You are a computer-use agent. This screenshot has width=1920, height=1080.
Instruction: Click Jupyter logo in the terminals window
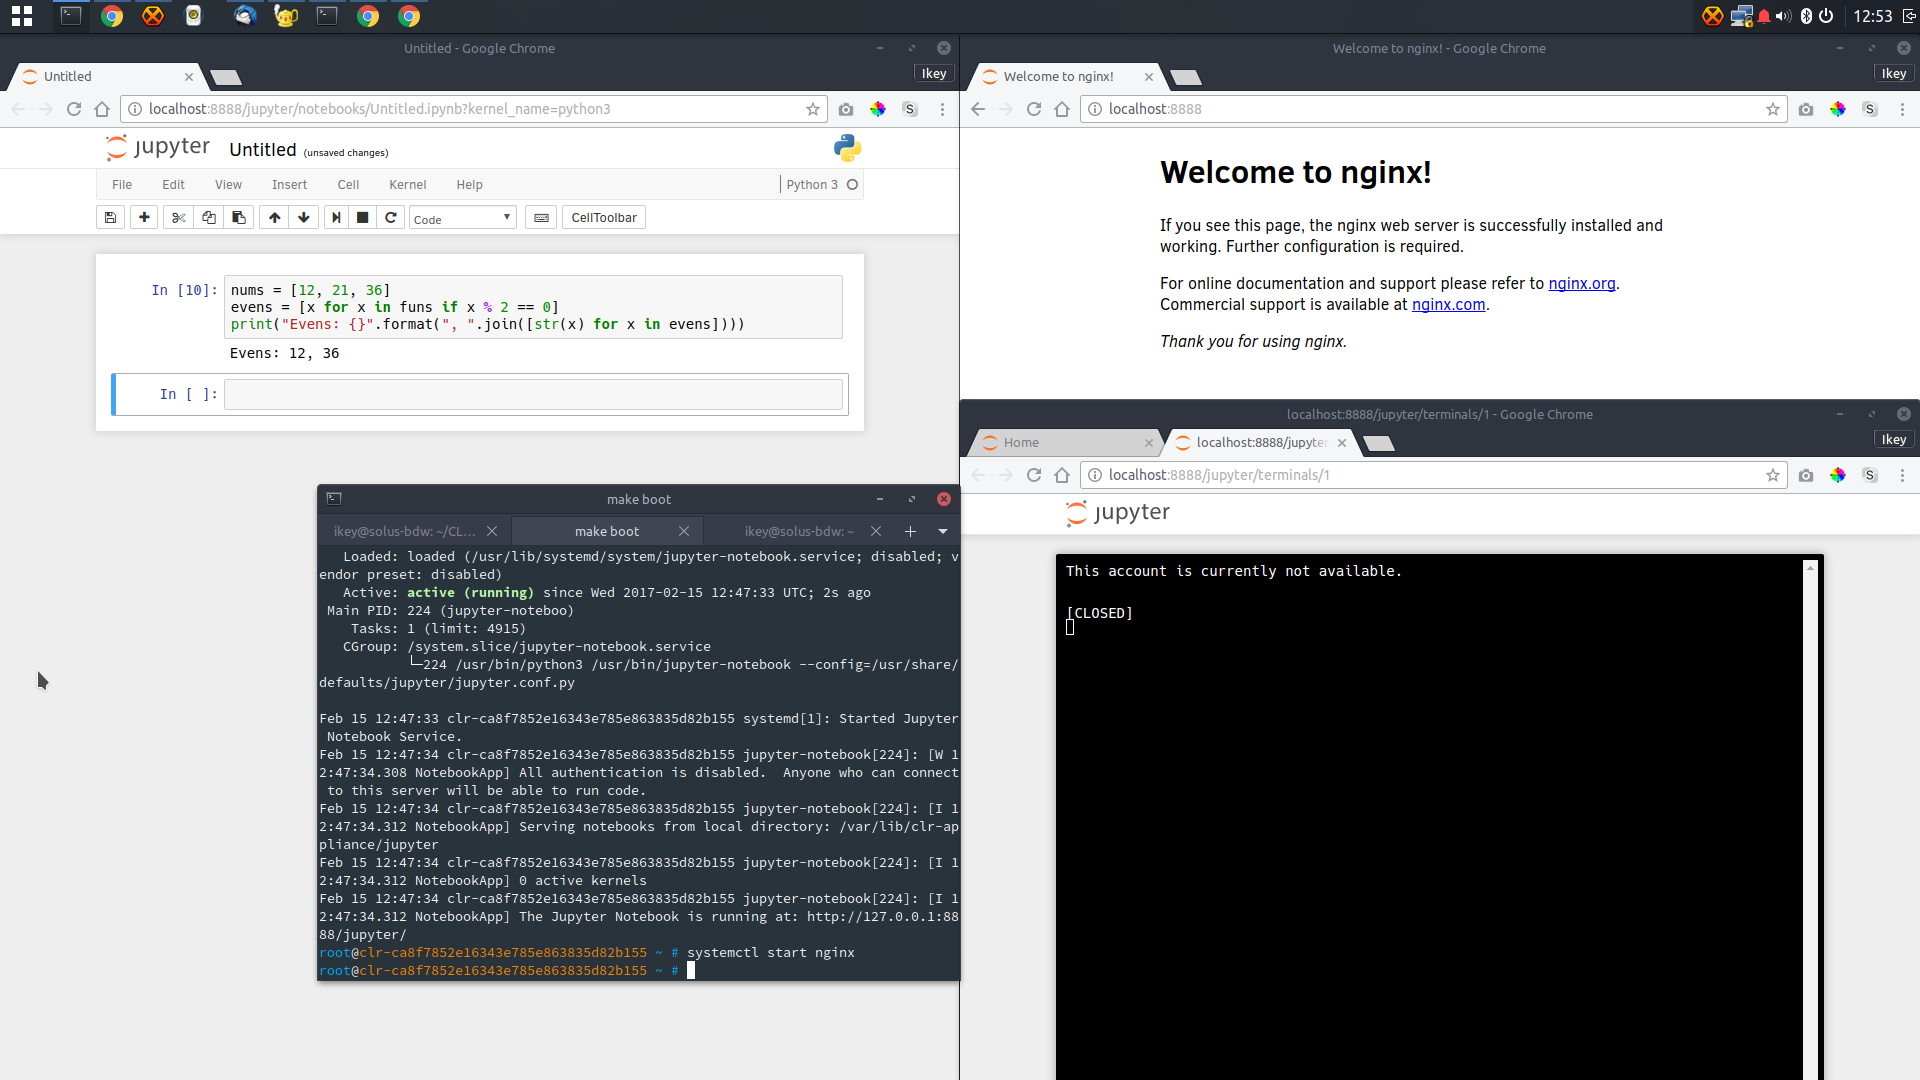point(1118,513)
